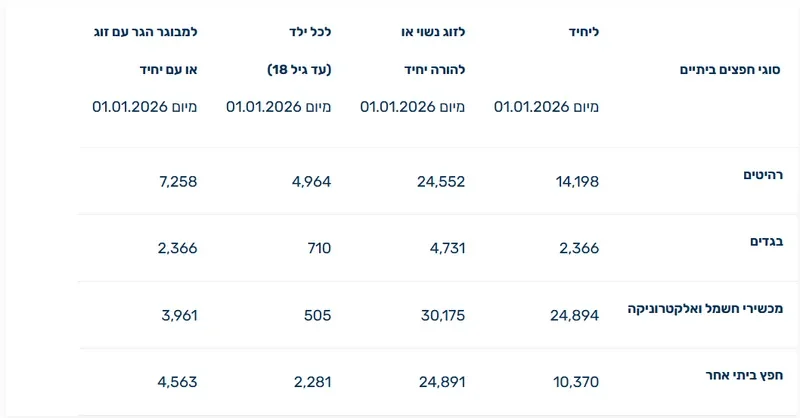The height and width of the screenshot is (418, 800).
Task: Click the לכל ילד column header
Action: coord(310,32)
